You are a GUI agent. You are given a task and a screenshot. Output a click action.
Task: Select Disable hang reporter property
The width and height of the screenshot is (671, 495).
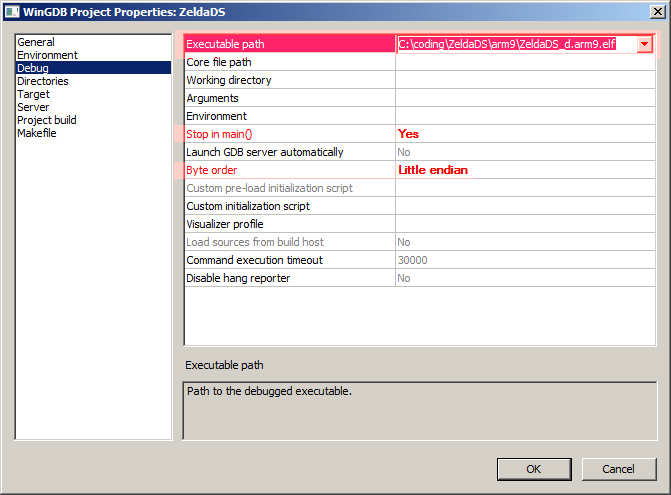pyautogui.click(x=290, y=278)
